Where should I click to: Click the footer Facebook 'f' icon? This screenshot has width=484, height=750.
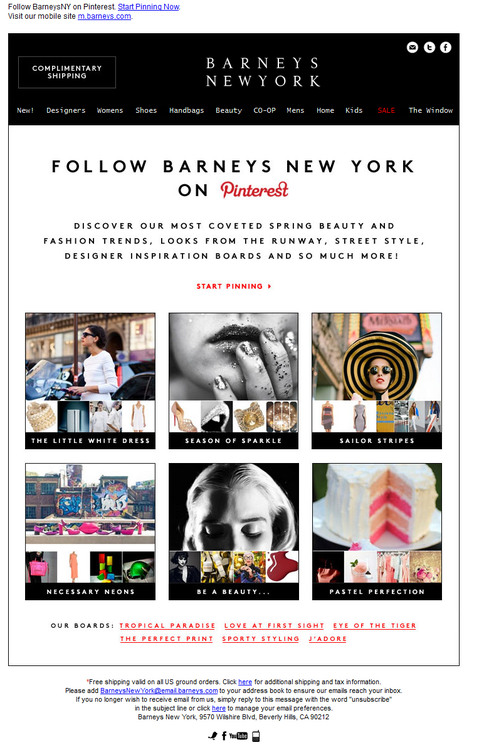[x=224, y=736]
